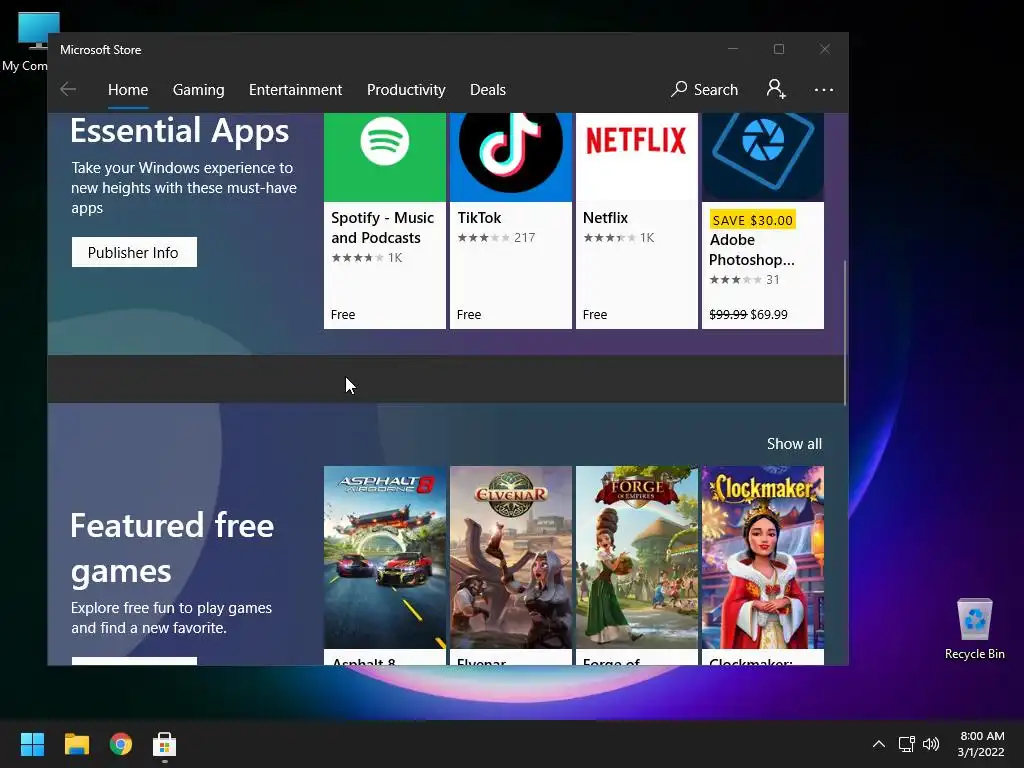Click the Spotify rating stars
Viewport: 1024px width, 768px height.
[x=357, y=258]
